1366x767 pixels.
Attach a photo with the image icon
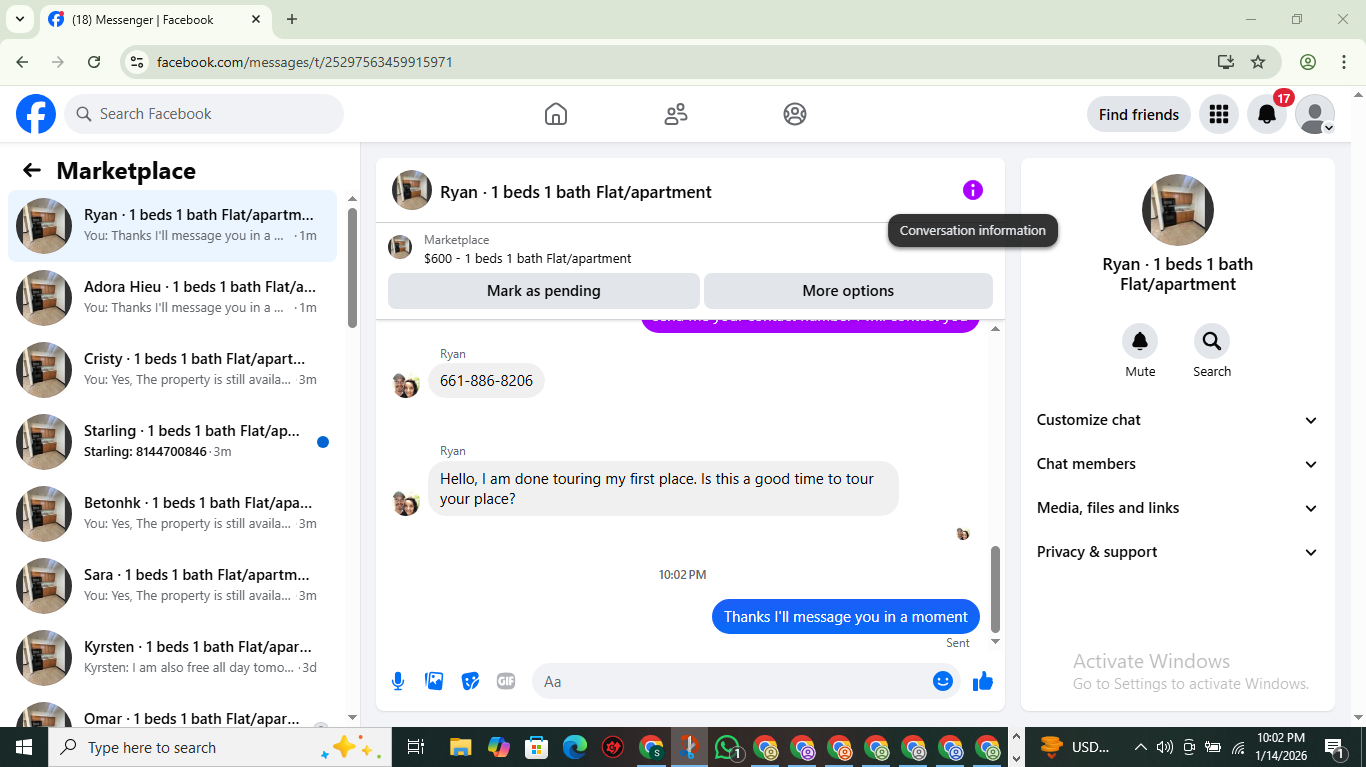tap(434, 681)
